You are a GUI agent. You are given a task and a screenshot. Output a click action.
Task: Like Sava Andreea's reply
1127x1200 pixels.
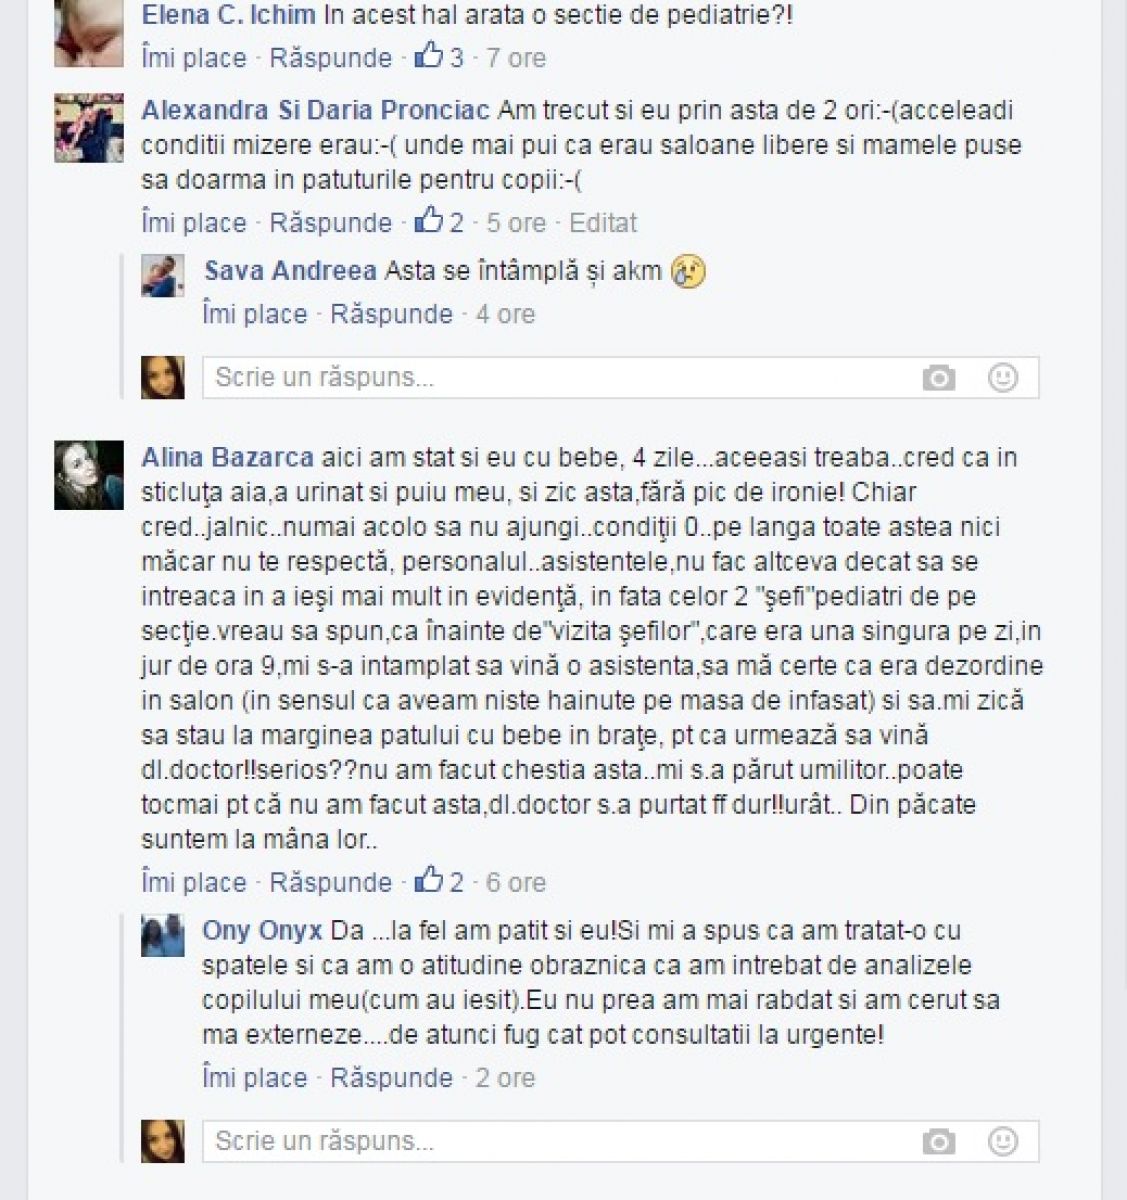[x=255, y=314]
